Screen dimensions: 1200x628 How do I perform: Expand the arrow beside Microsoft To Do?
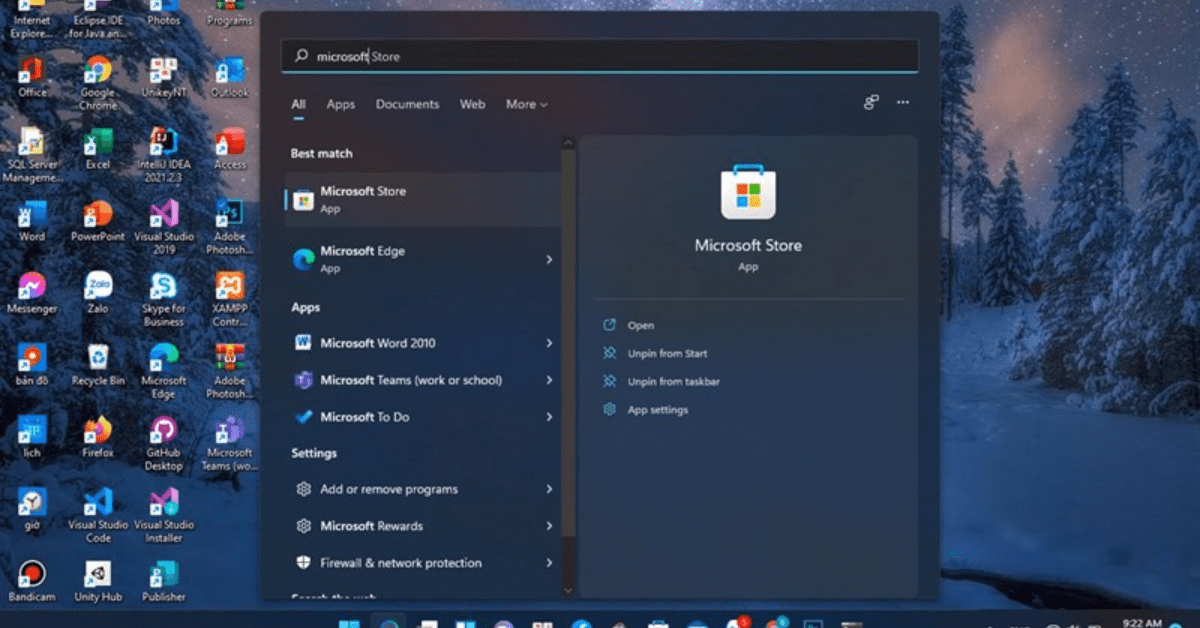[549, 416]
